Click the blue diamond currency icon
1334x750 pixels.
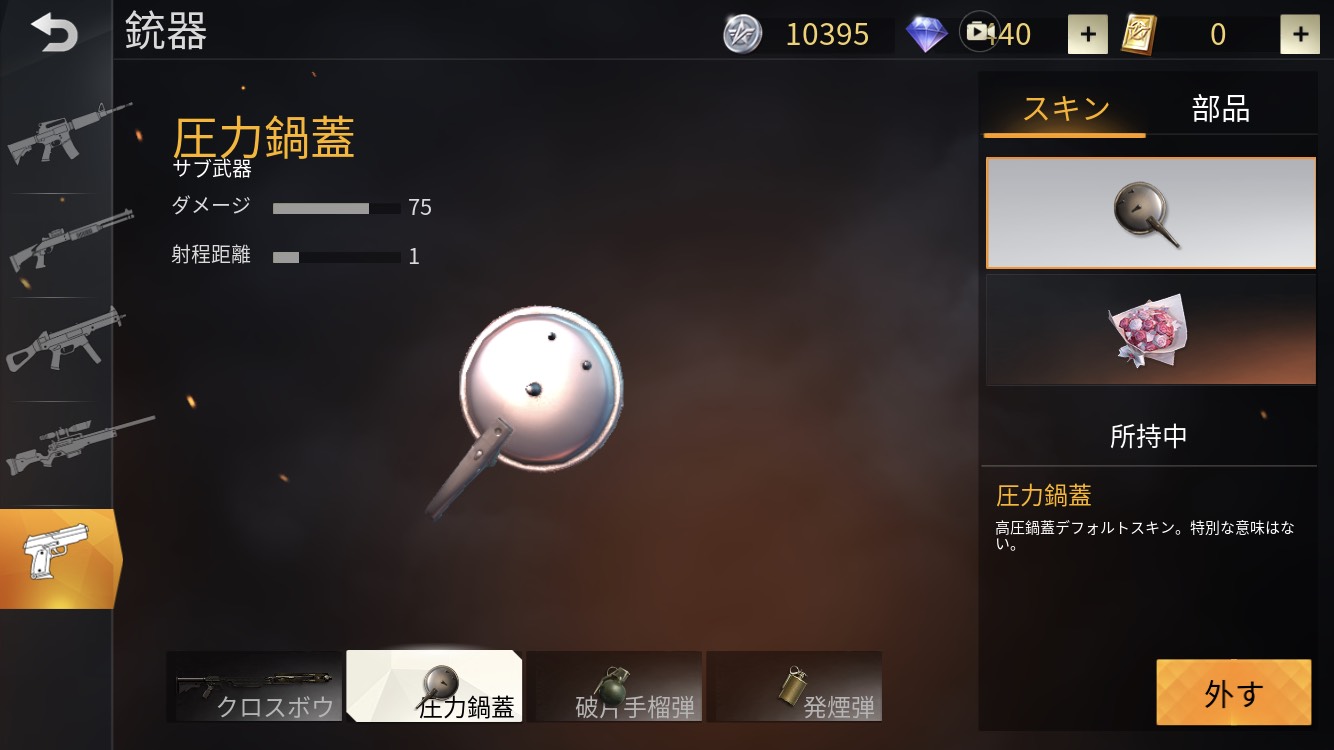[x=927, y=34]
